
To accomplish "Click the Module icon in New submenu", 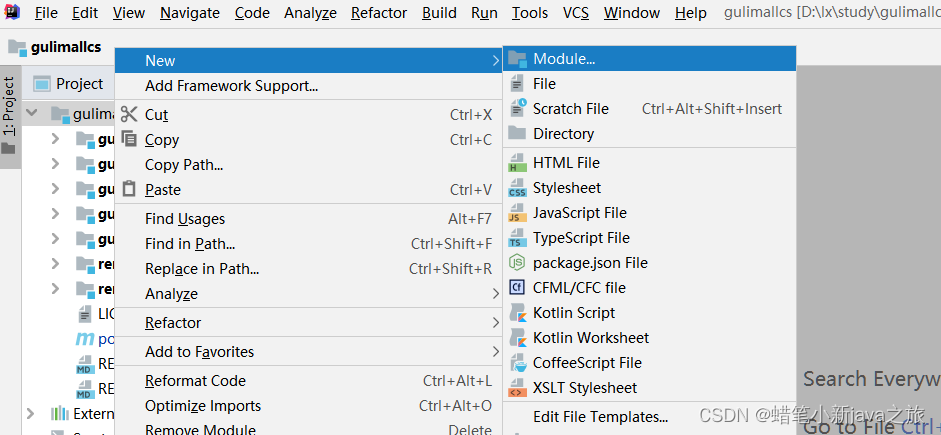I will [x=517, y=59].
